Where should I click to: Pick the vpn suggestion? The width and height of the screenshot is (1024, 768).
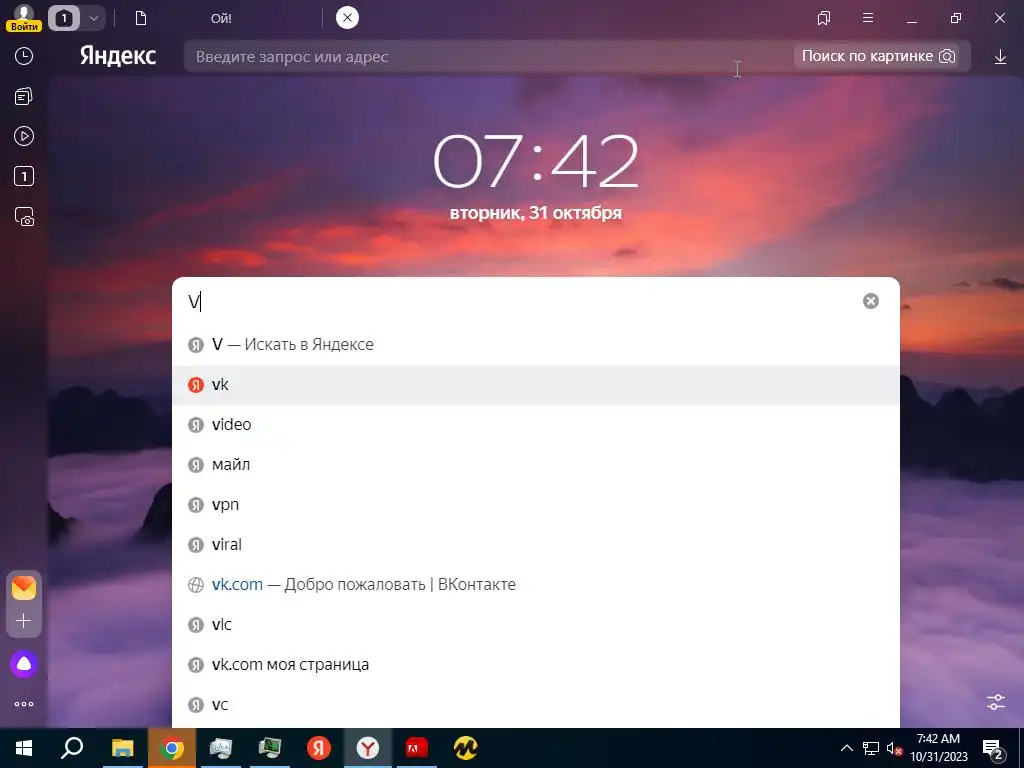[x=536, y=505]
